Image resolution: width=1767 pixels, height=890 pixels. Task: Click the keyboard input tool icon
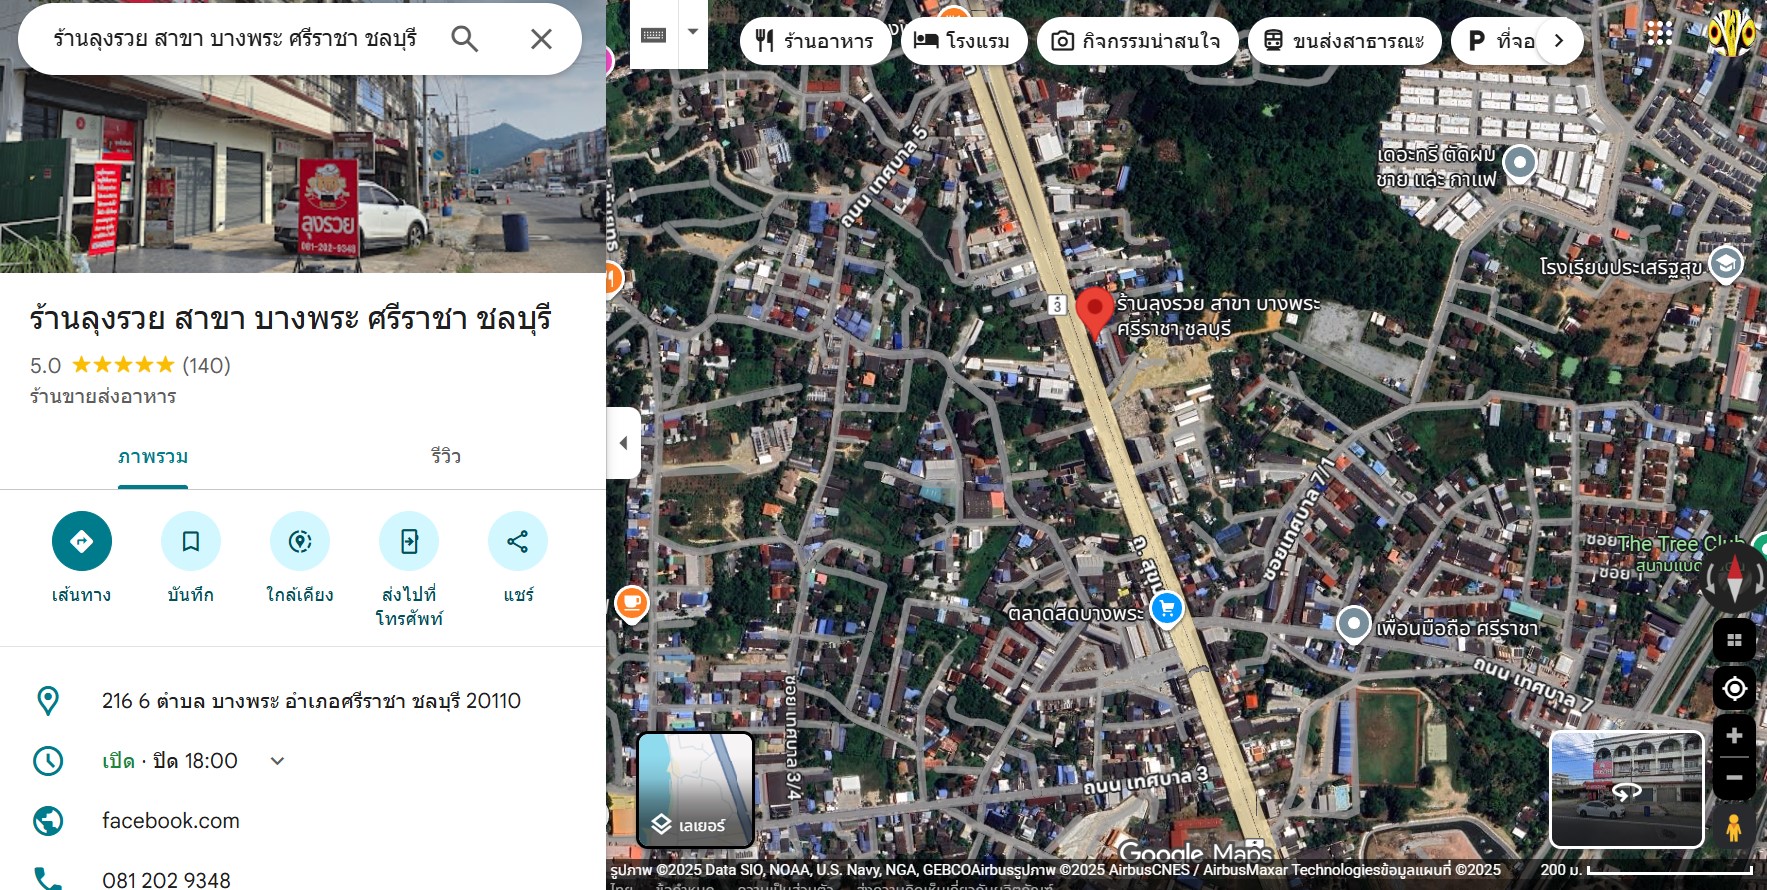pyautogui.click(x=654, y=35)
